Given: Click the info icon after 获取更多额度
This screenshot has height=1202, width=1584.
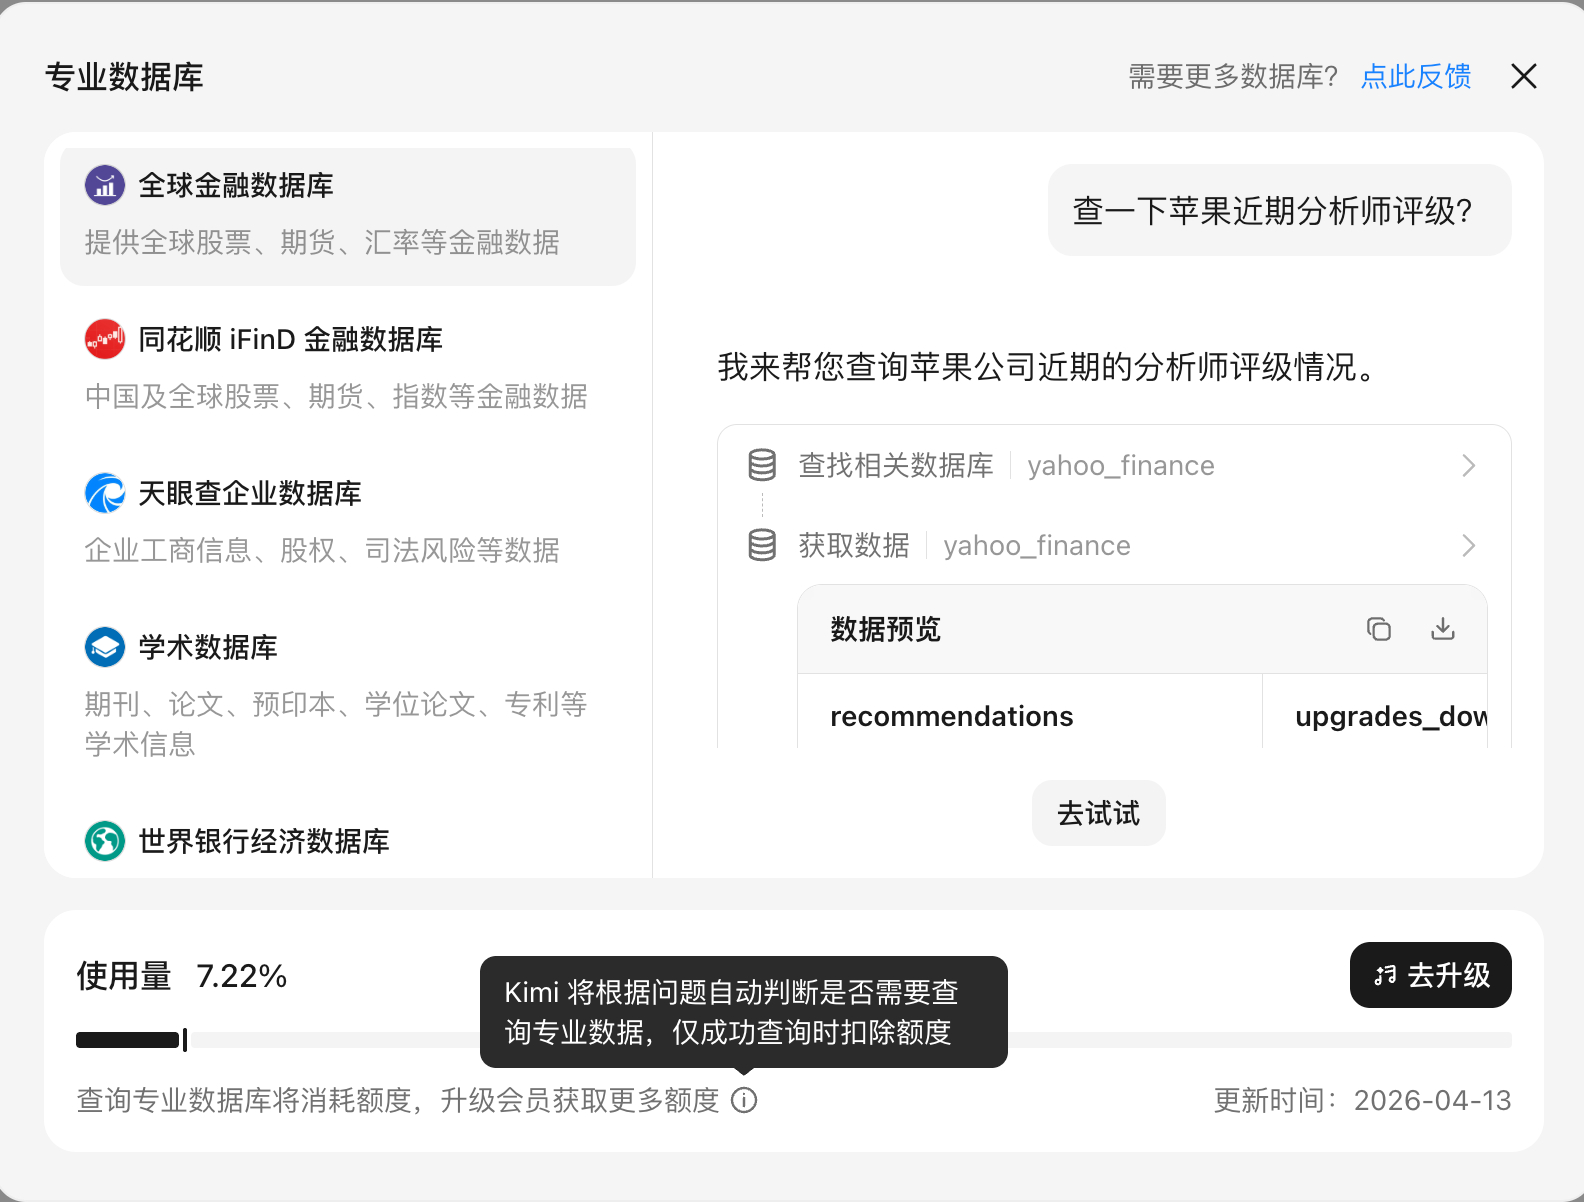Looking at the screenshot, I should [744, 1100].
